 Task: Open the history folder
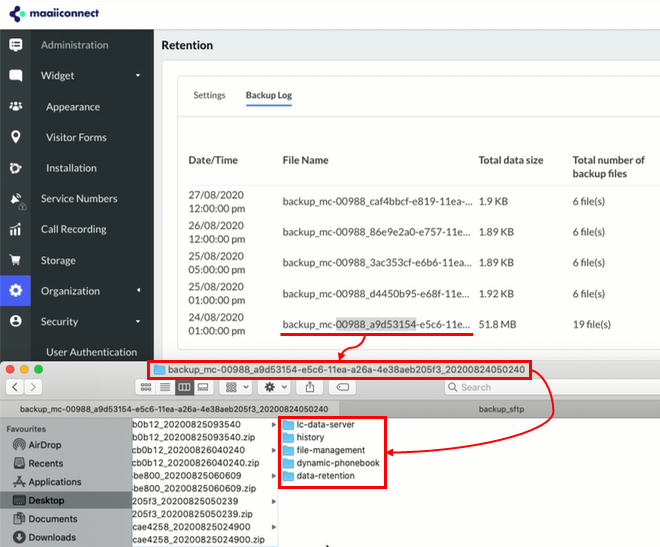pos(303,437)
